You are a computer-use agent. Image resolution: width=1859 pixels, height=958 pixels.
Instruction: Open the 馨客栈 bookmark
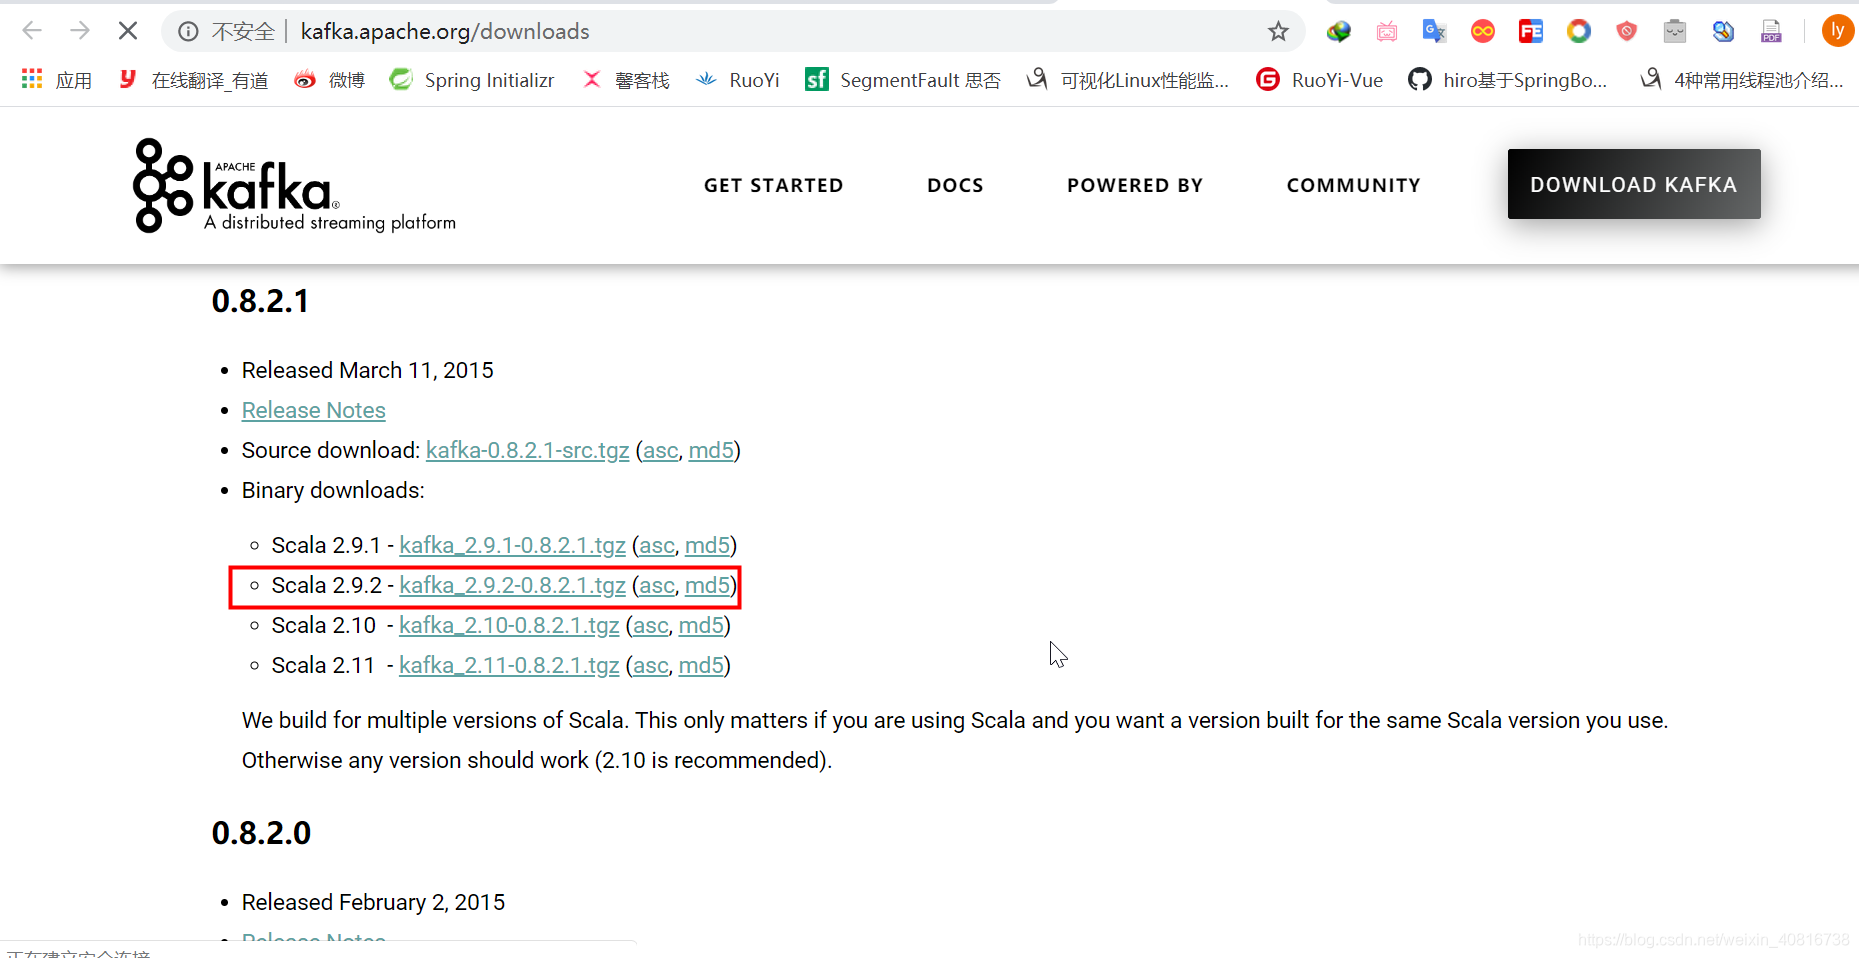pos(626,80)
